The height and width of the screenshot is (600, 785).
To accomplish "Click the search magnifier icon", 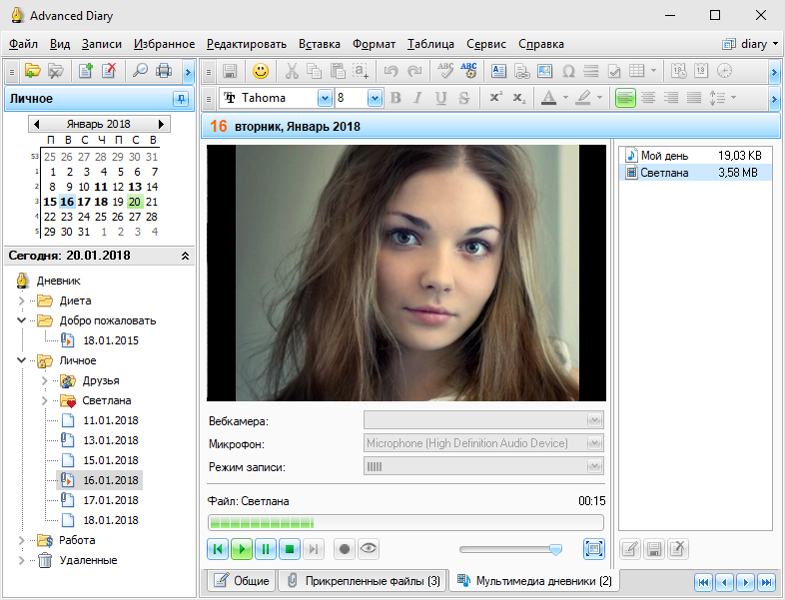I will (x=140, y=71).
